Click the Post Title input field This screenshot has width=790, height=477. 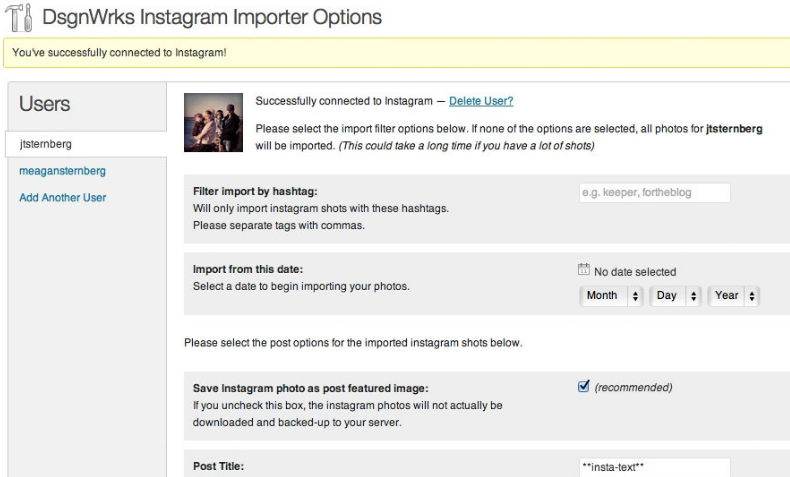(x=654, y=467)
